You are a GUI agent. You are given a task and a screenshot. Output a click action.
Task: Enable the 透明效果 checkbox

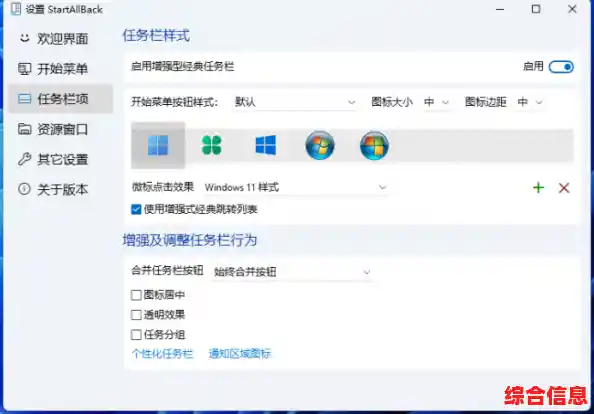click(x=136, y=314)
